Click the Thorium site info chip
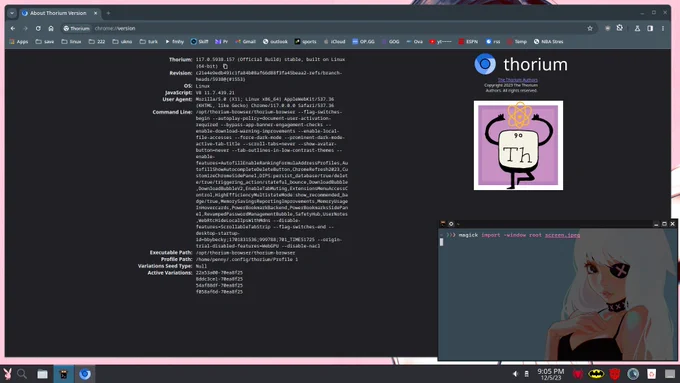 [x=76, y=28]
